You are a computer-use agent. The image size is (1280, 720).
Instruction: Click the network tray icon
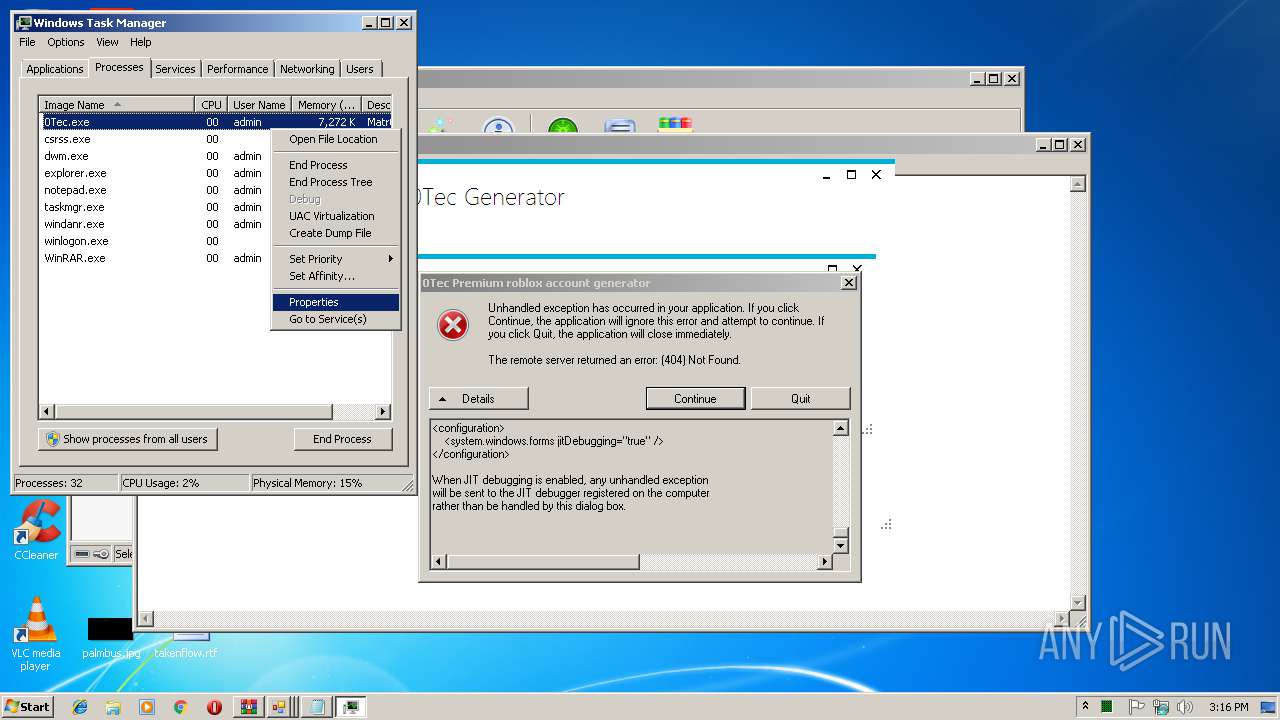point(1161,707)
